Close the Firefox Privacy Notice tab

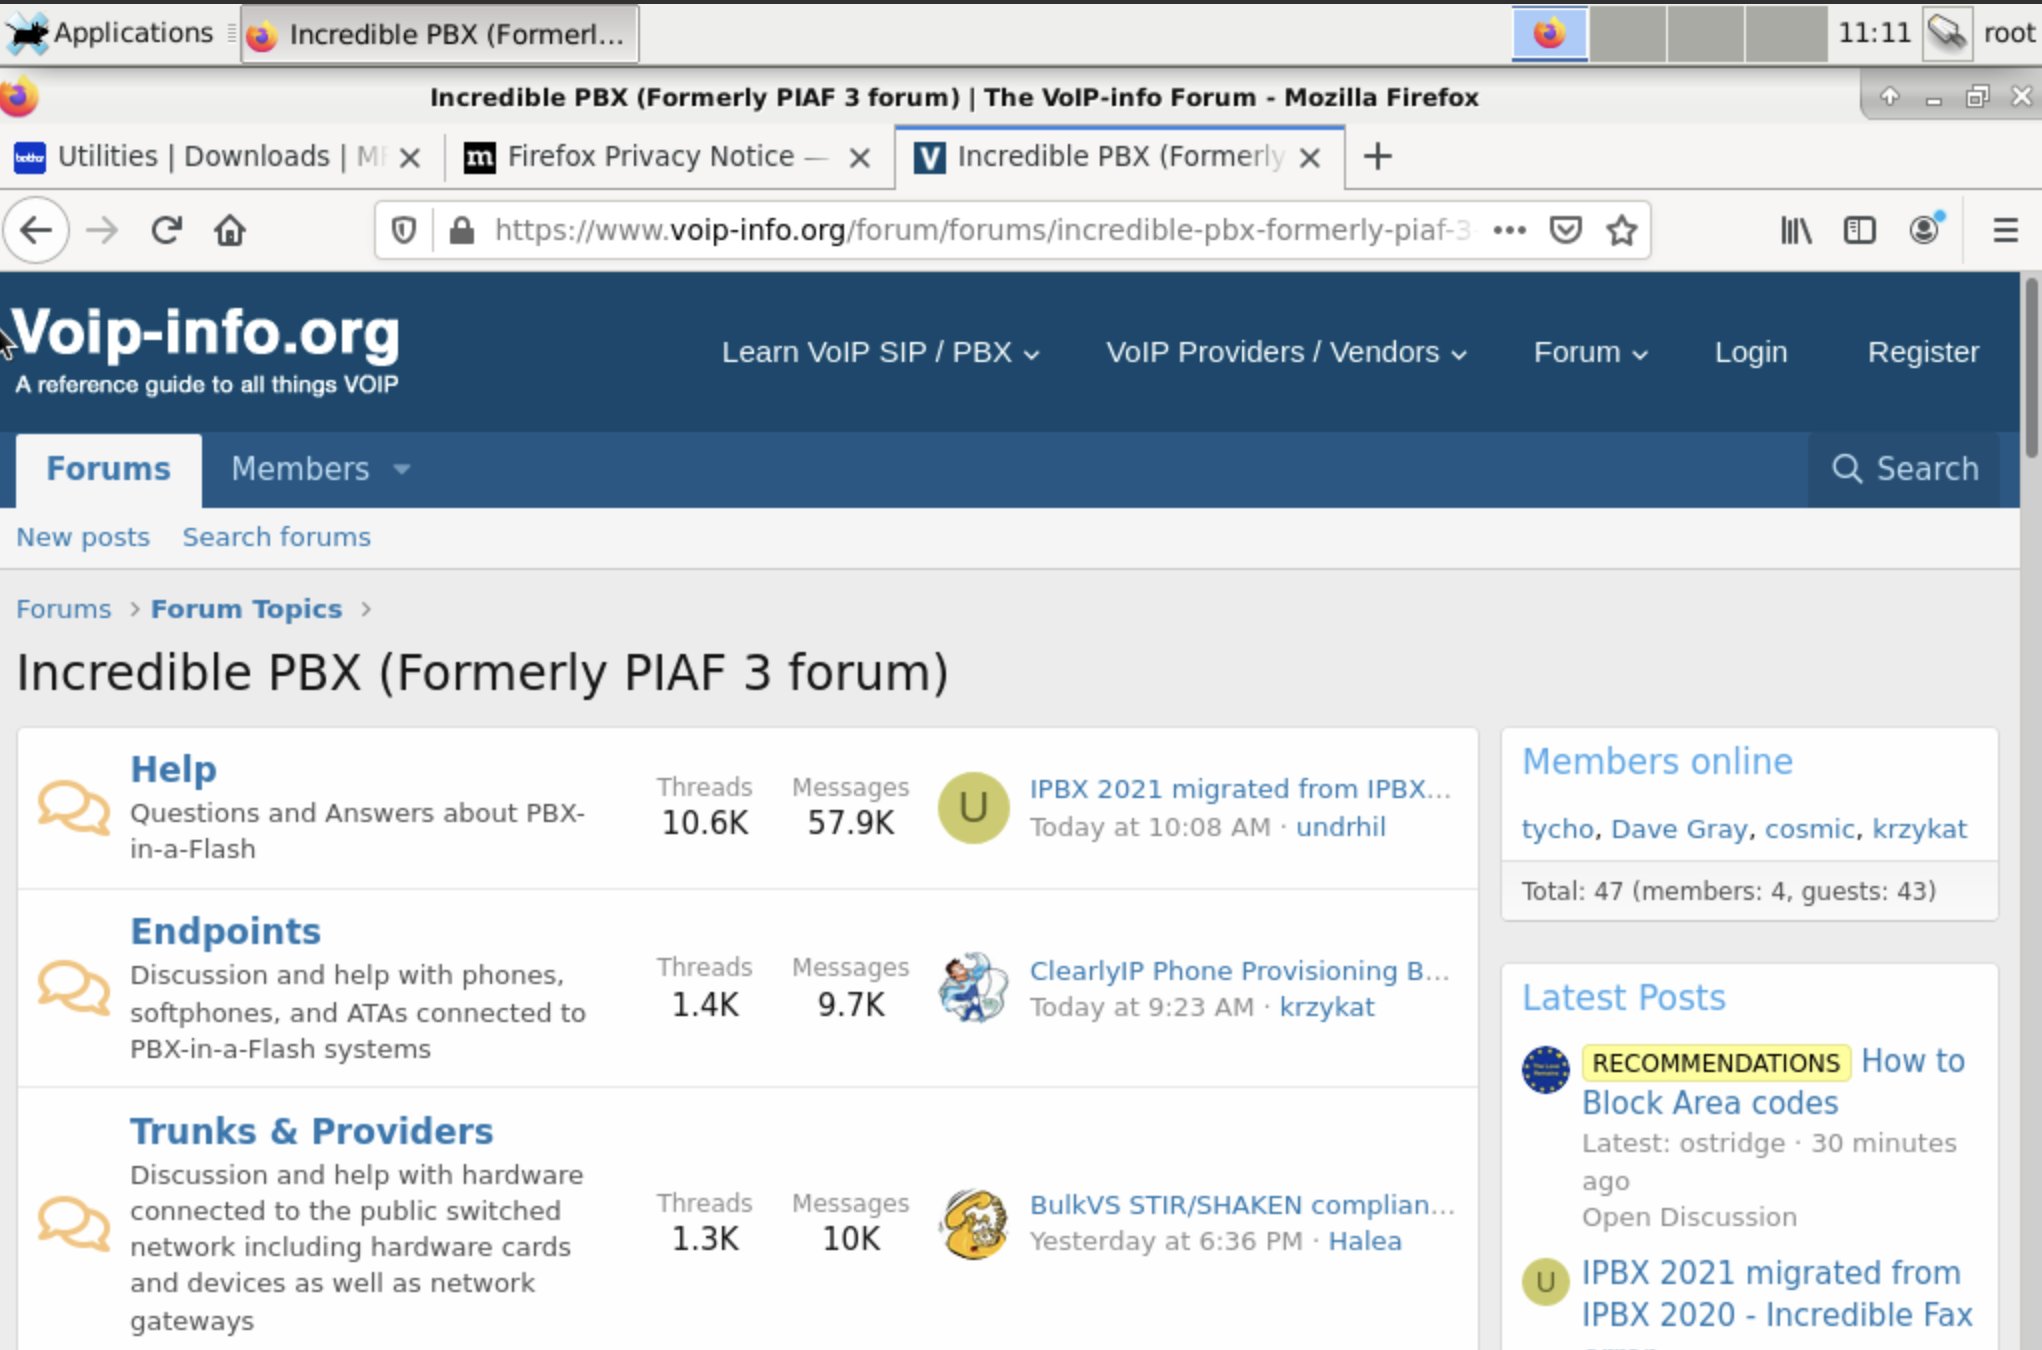[859, 157]
